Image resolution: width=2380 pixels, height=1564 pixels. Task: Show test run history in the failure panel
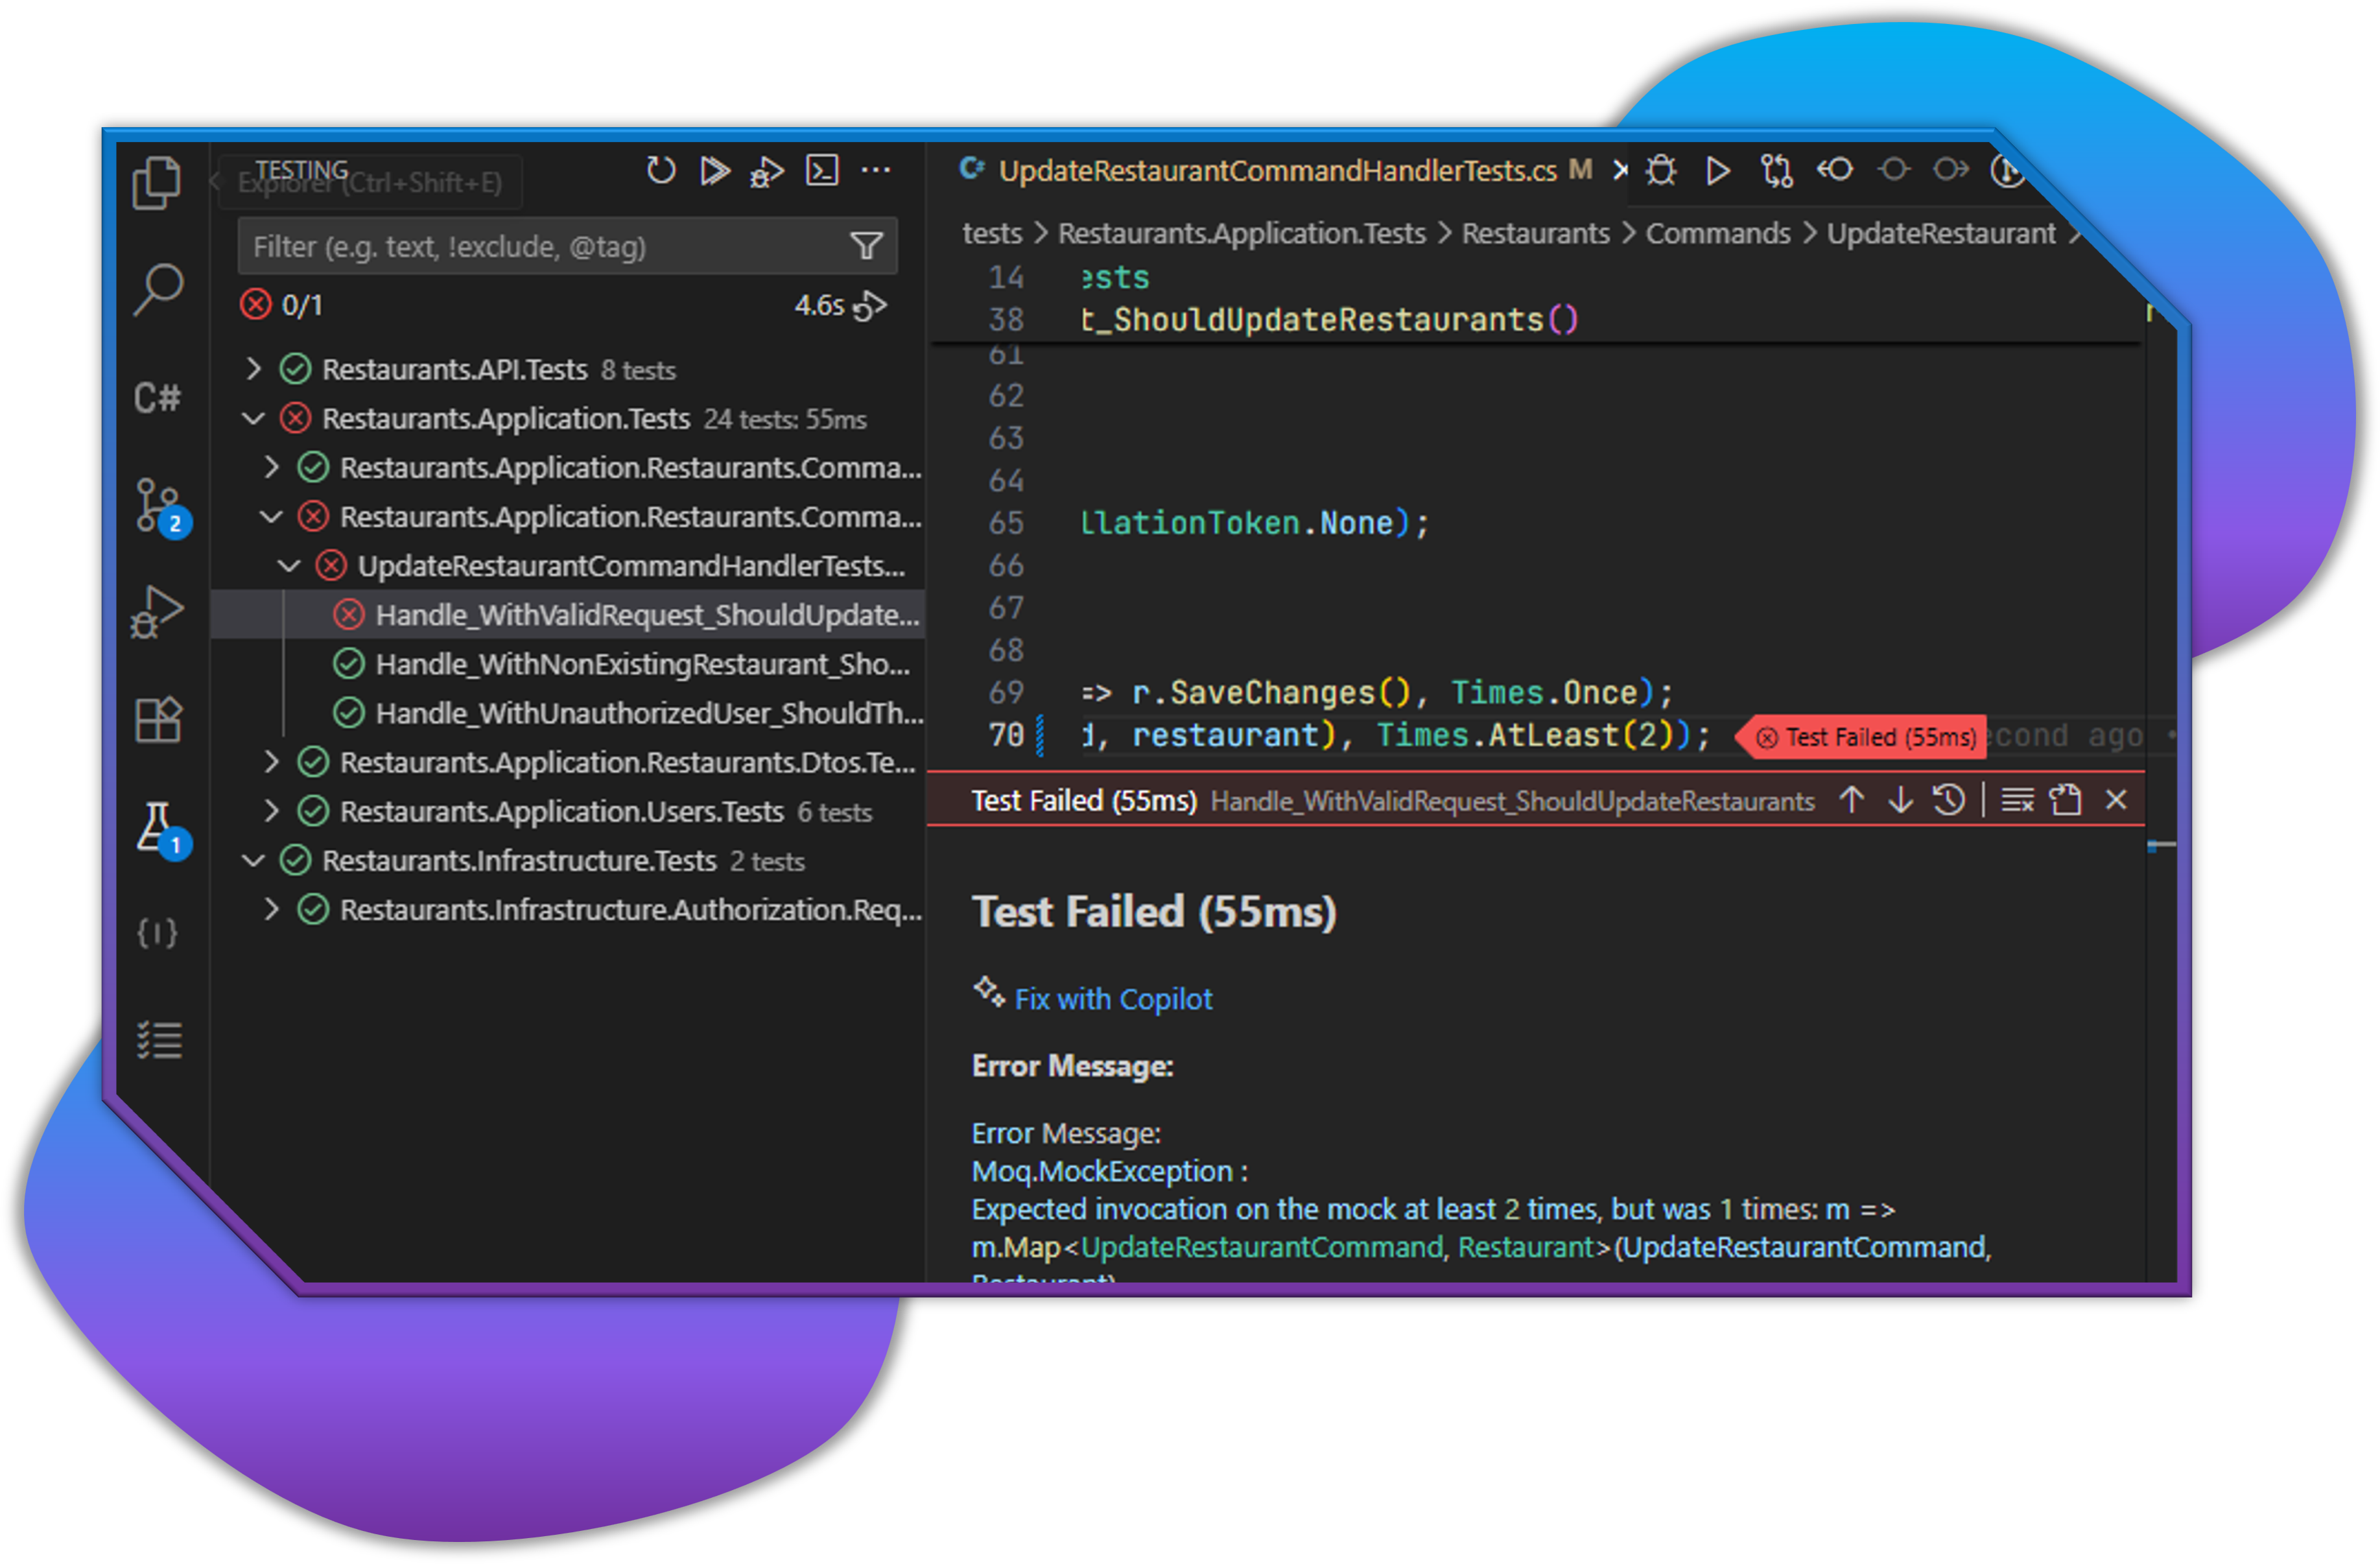[x=1949, y=799]
